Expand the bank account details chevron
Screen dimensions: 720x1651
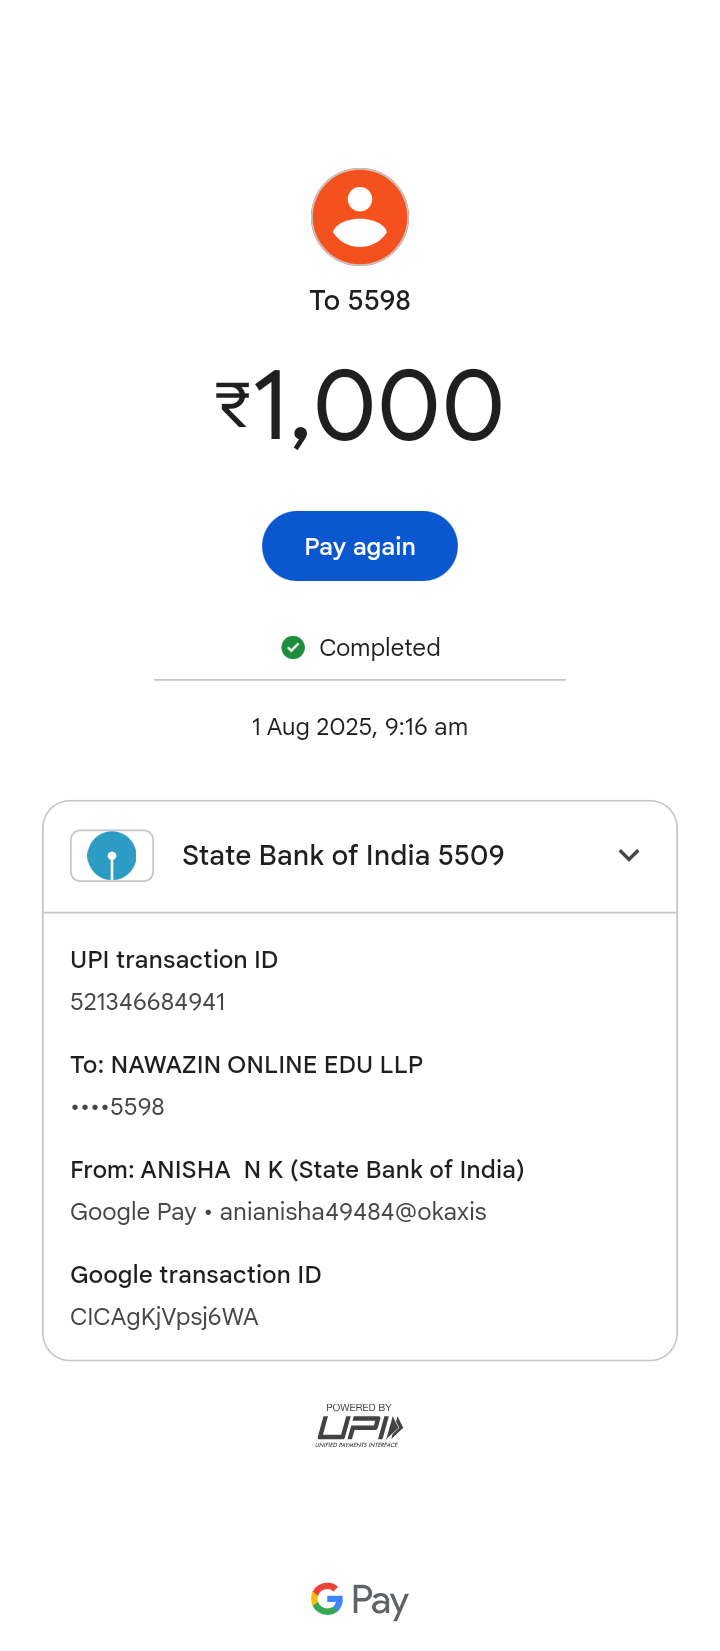(629, 855)
